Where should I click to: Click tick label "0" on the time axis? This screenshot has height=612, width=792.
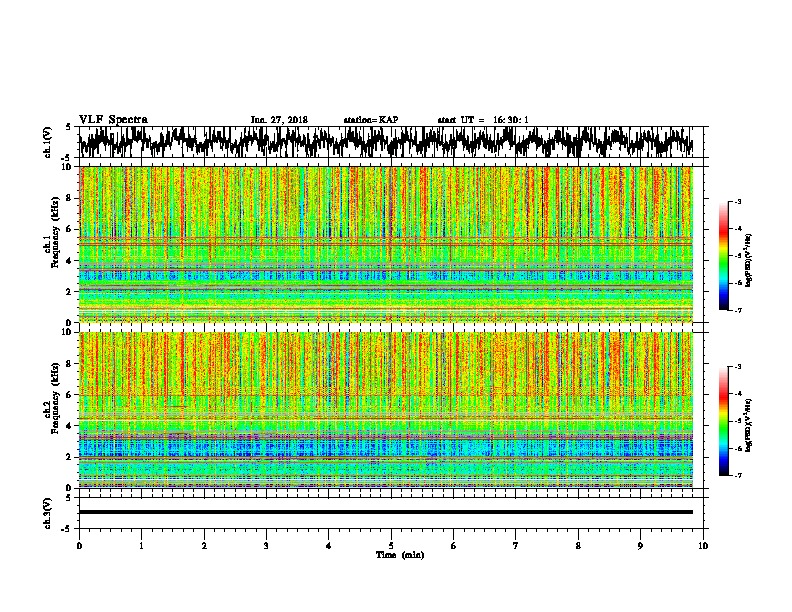coord(79,546)
